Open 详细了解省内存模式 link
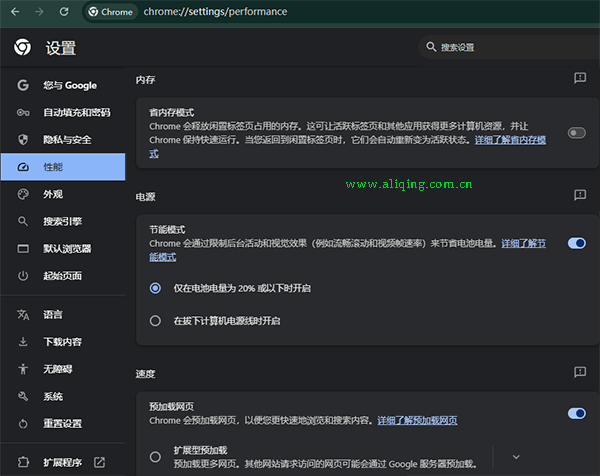 coord(510,140)
